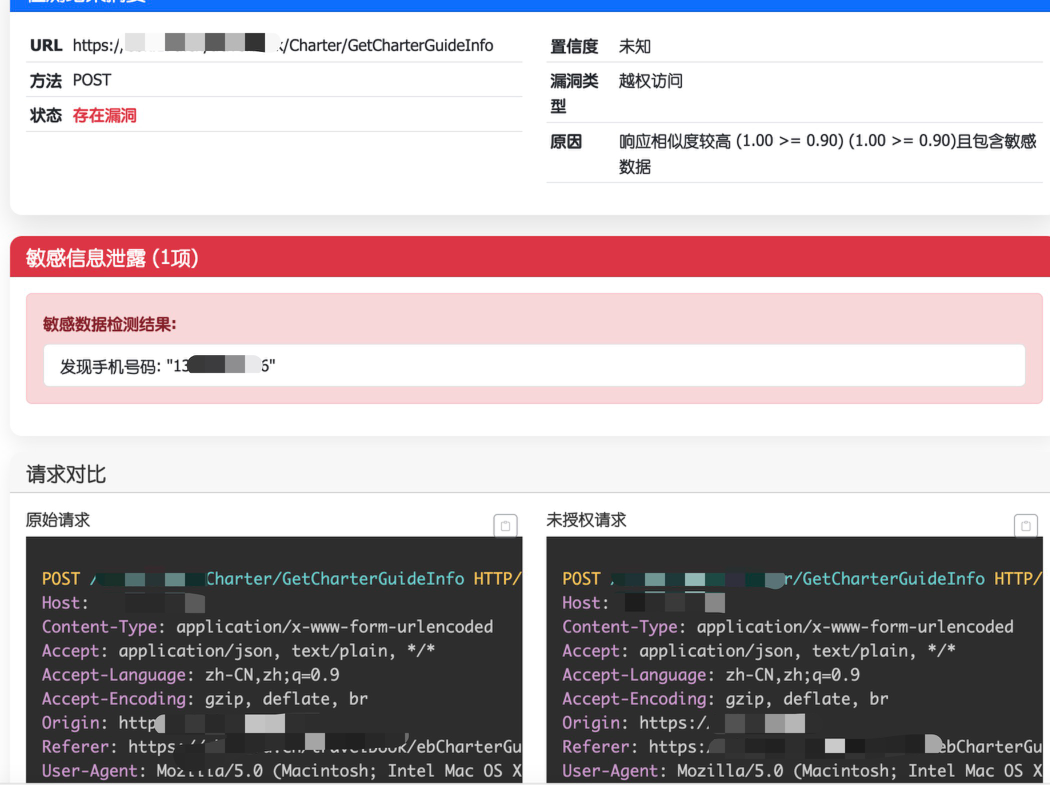This screenshot has height=785, width=1050.
Task: Click the 敏感数据检测结果 label
Action: coord(110,324)
